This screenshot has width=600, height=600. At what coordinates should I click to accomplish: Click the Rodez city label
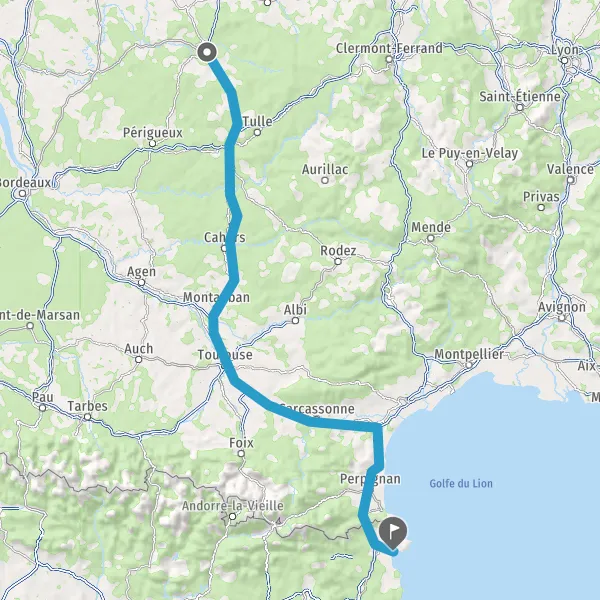(338, 251)
